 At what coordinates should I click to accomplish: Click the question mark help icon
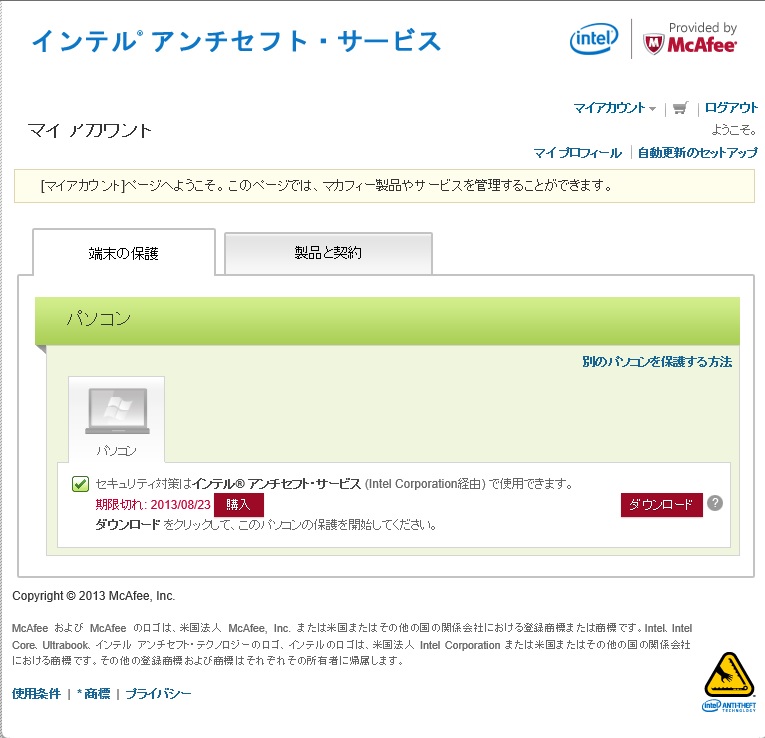pyautogui.click(x=715, y=503)
